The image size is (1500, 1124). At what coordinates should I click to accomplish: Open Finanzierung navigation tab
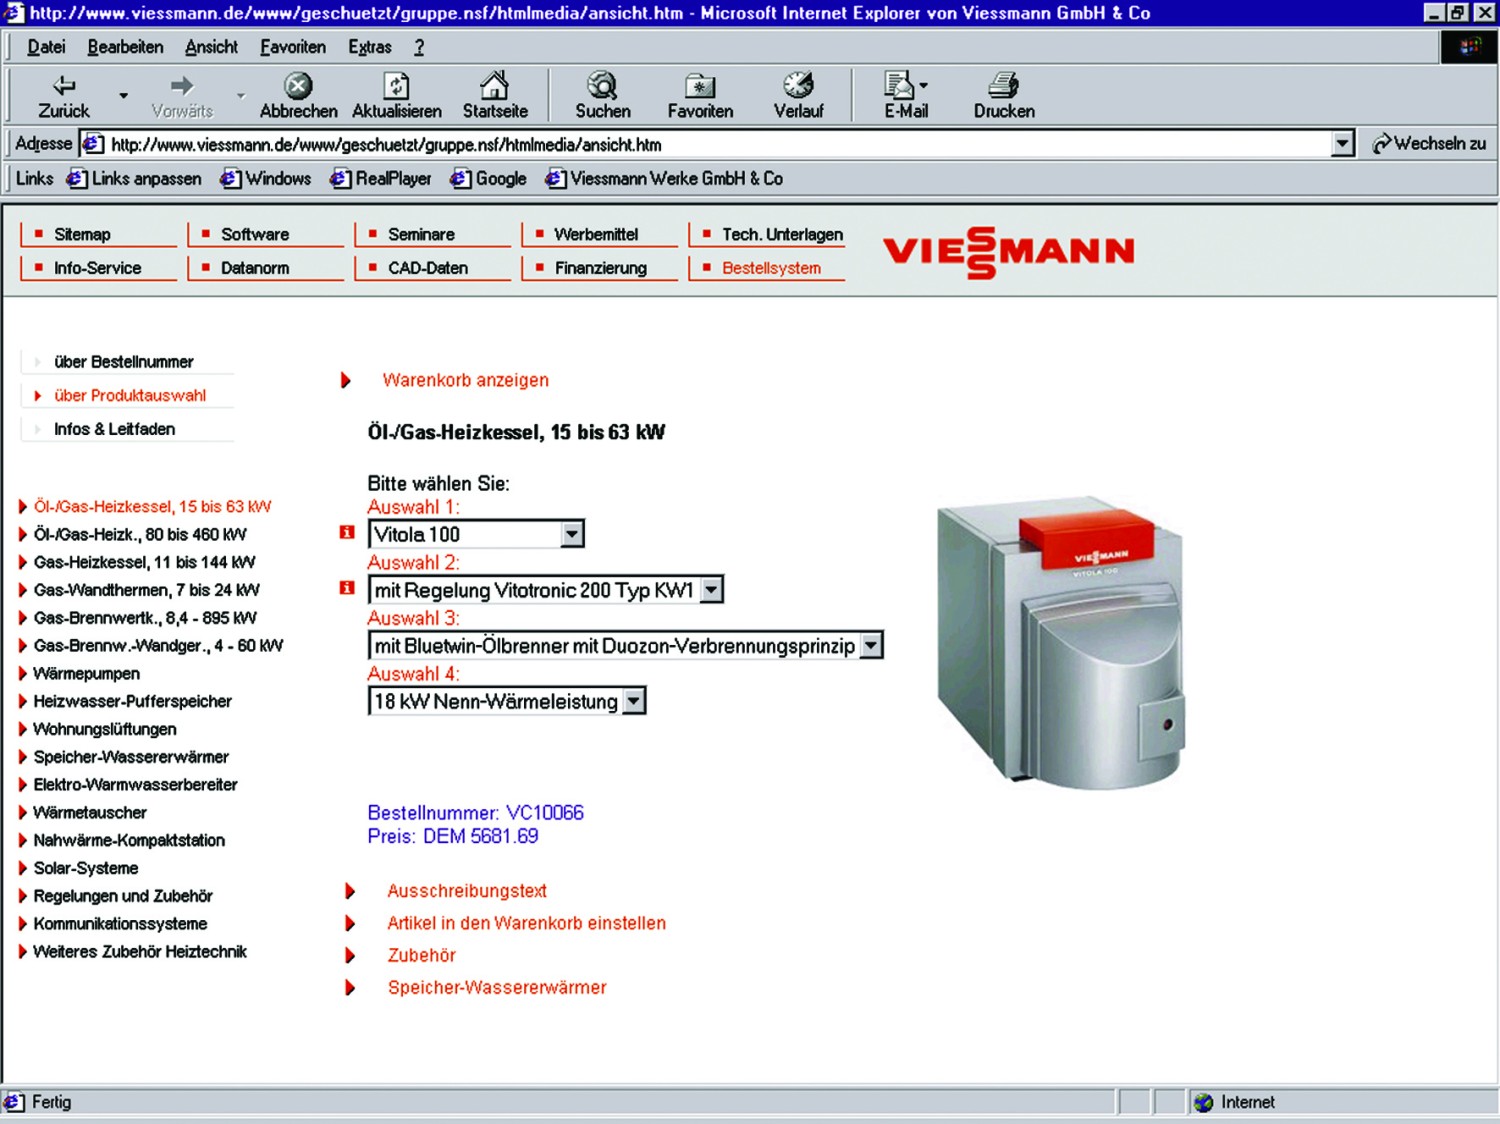599,268
